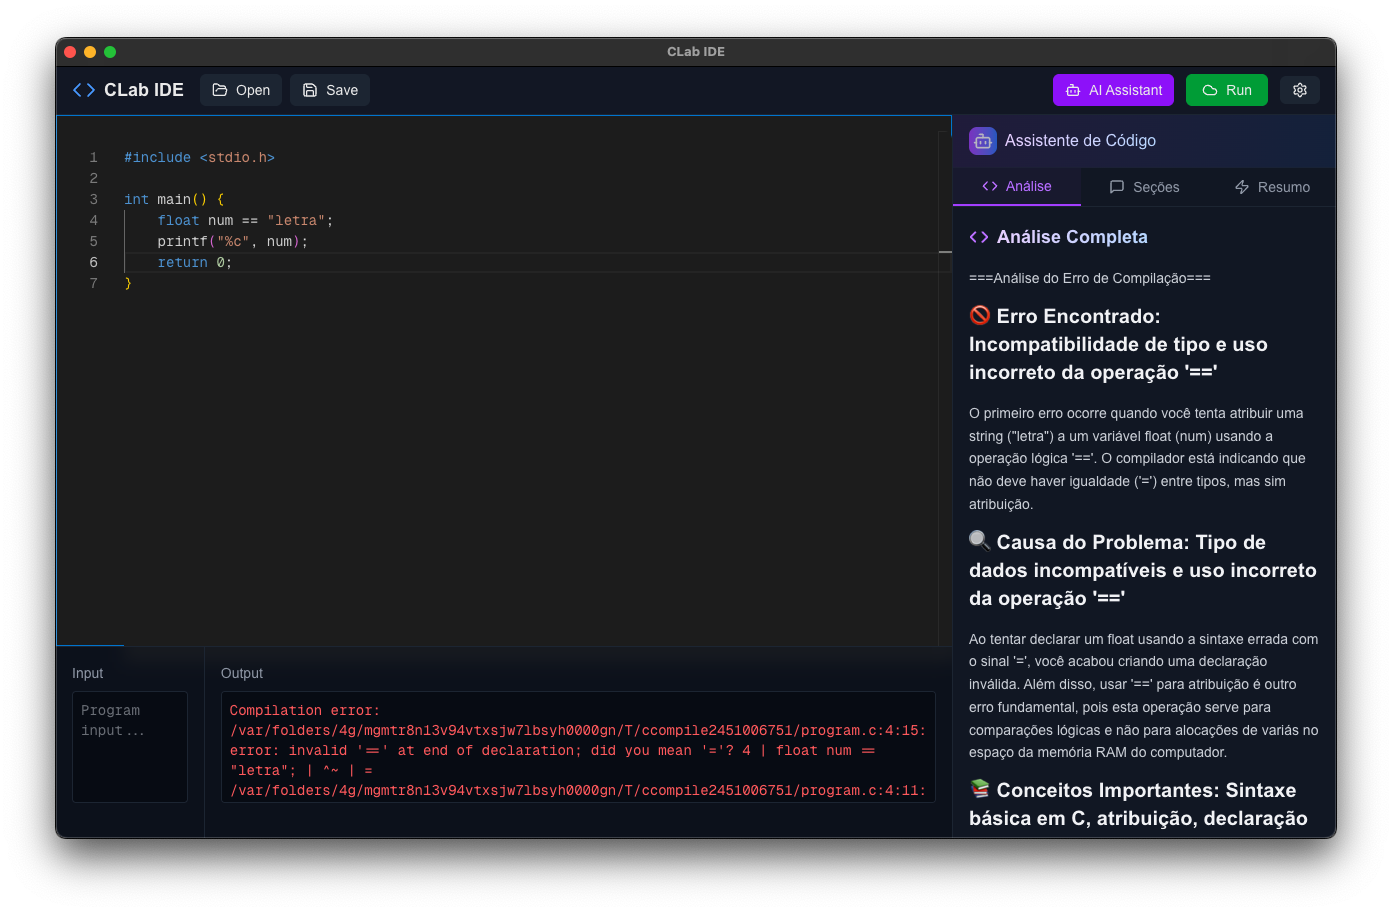Click the #include <stdio.h> line

tap(199, 158)
